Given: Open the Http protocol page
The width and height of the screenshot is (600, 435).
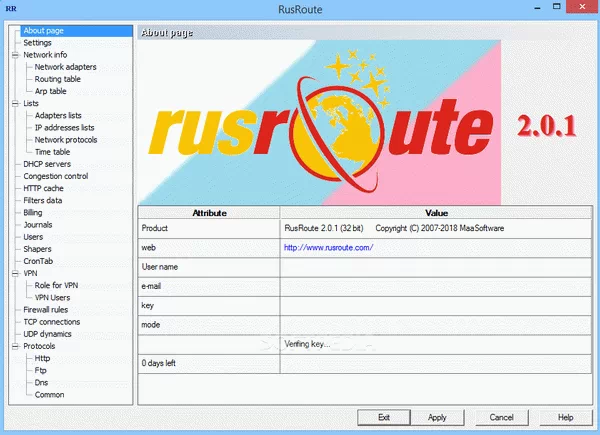Looking at the screenshot, I should pyautogui.click(x=42, y=358).
